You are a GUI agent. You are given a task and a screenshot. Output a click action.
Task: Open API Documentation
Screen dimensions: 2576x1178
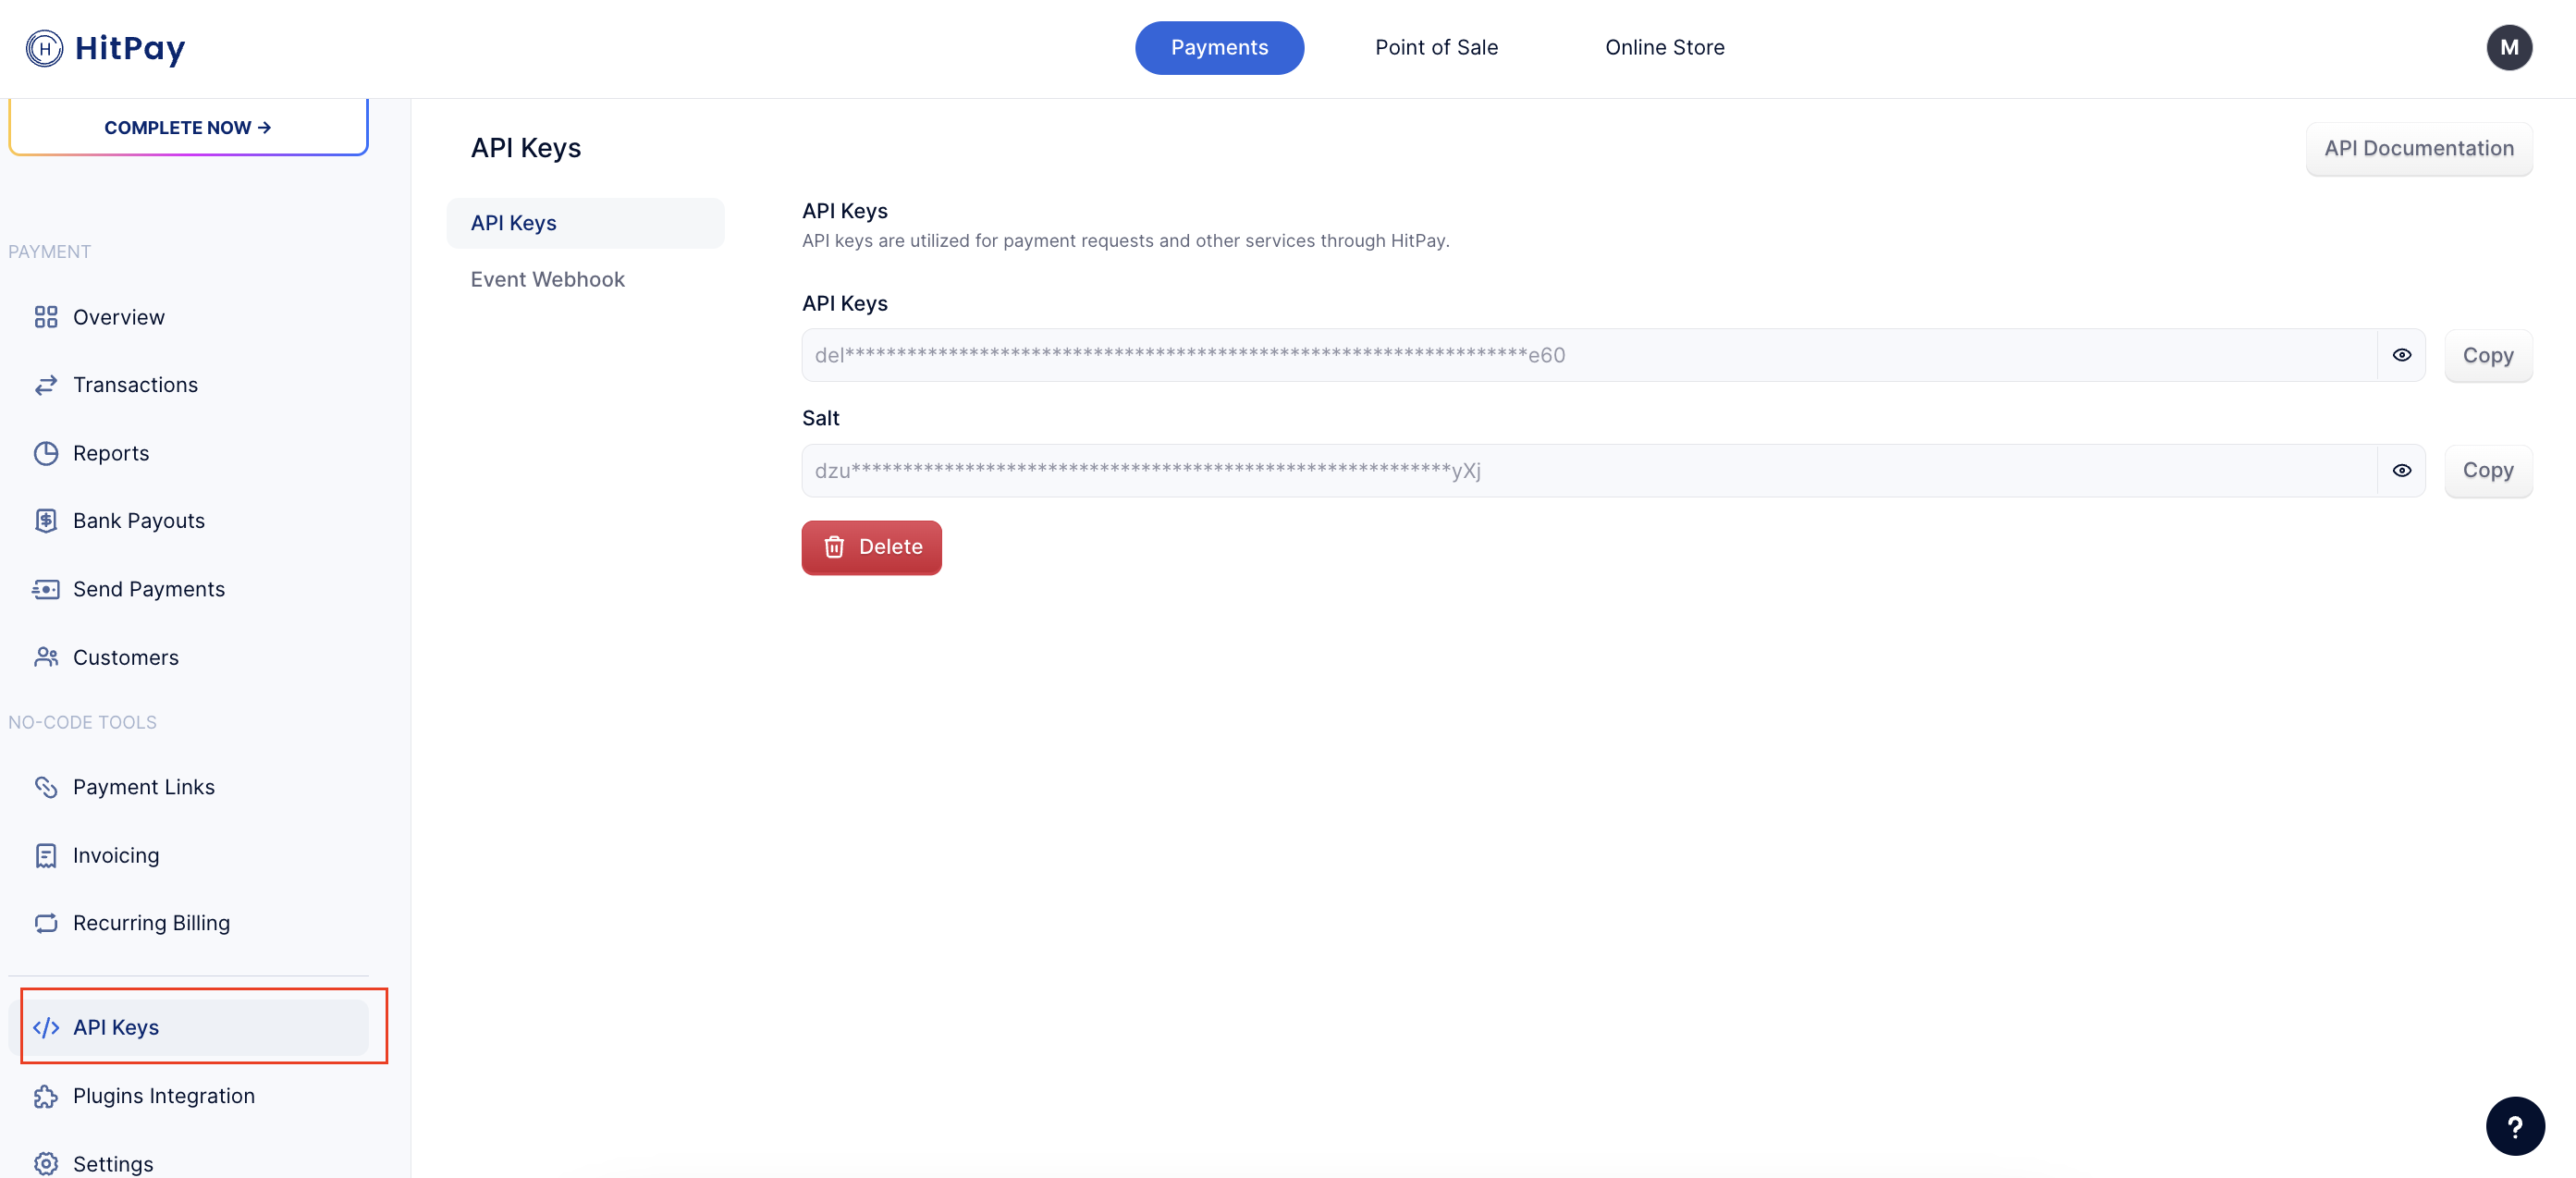pos(2418,148)
